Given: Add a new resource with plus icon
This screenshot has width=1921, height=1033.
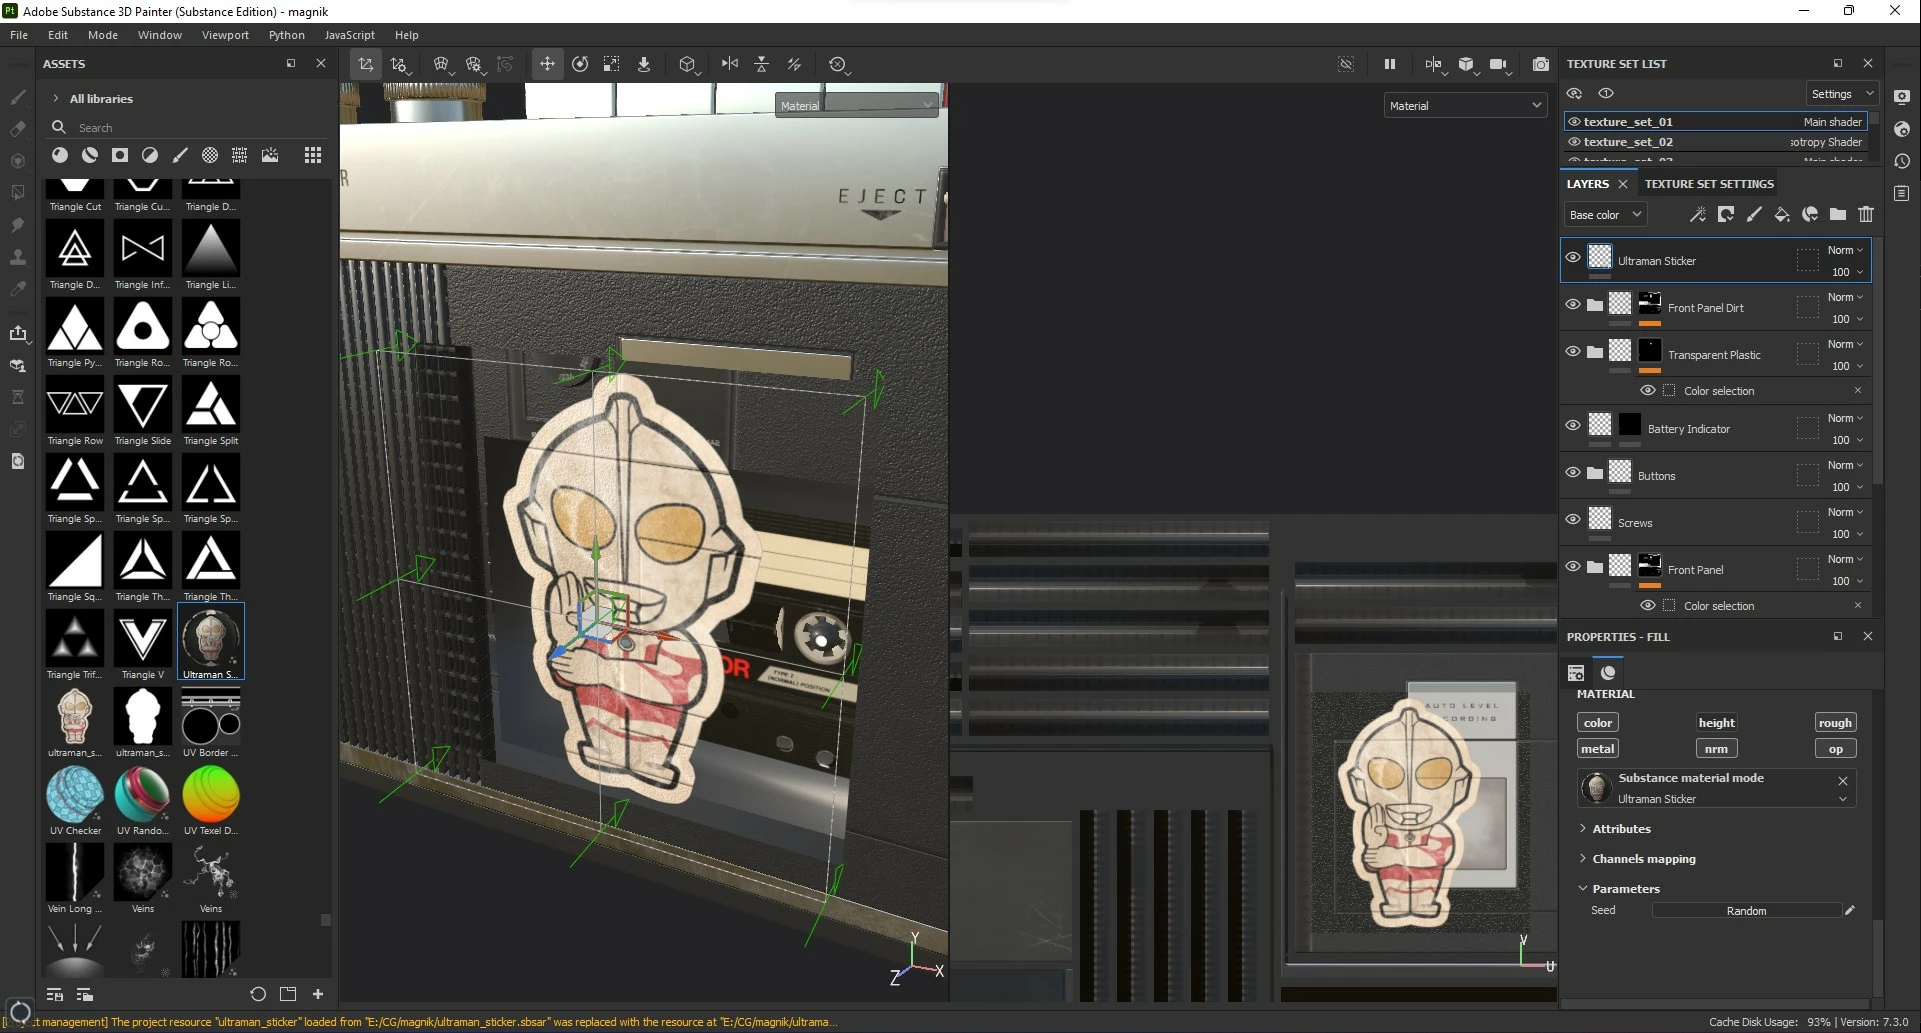Looking at the screenshot, I should (x=318, y=994).
